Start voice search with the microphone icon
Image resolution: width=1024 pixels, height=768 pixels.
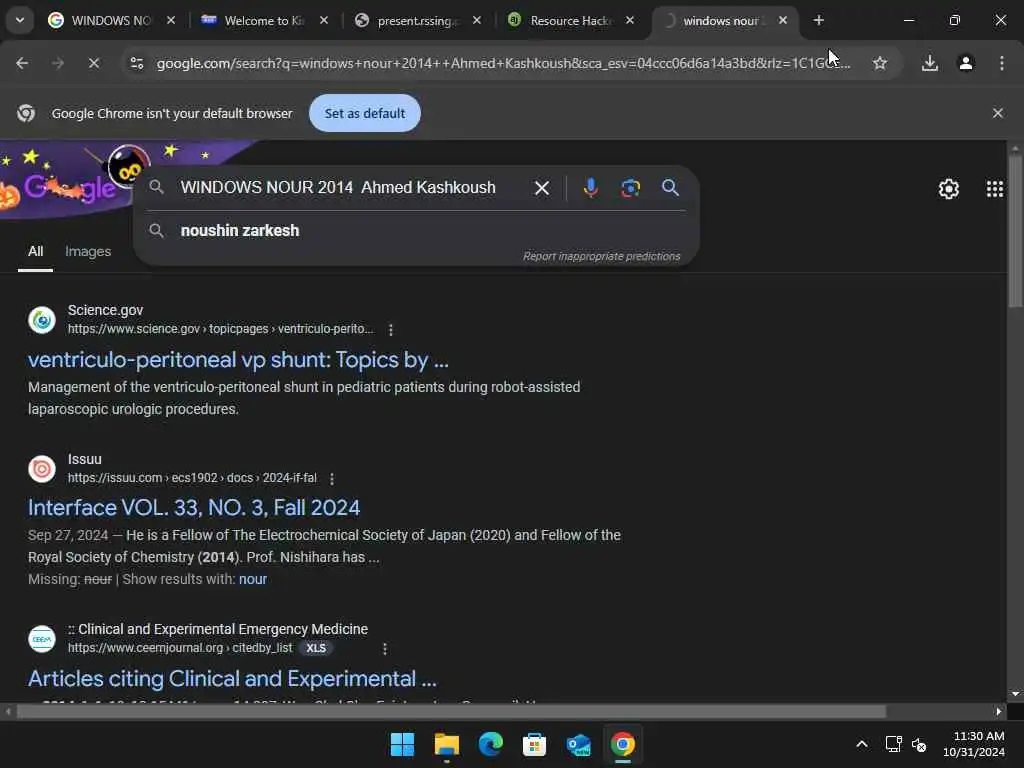[590, 188]
